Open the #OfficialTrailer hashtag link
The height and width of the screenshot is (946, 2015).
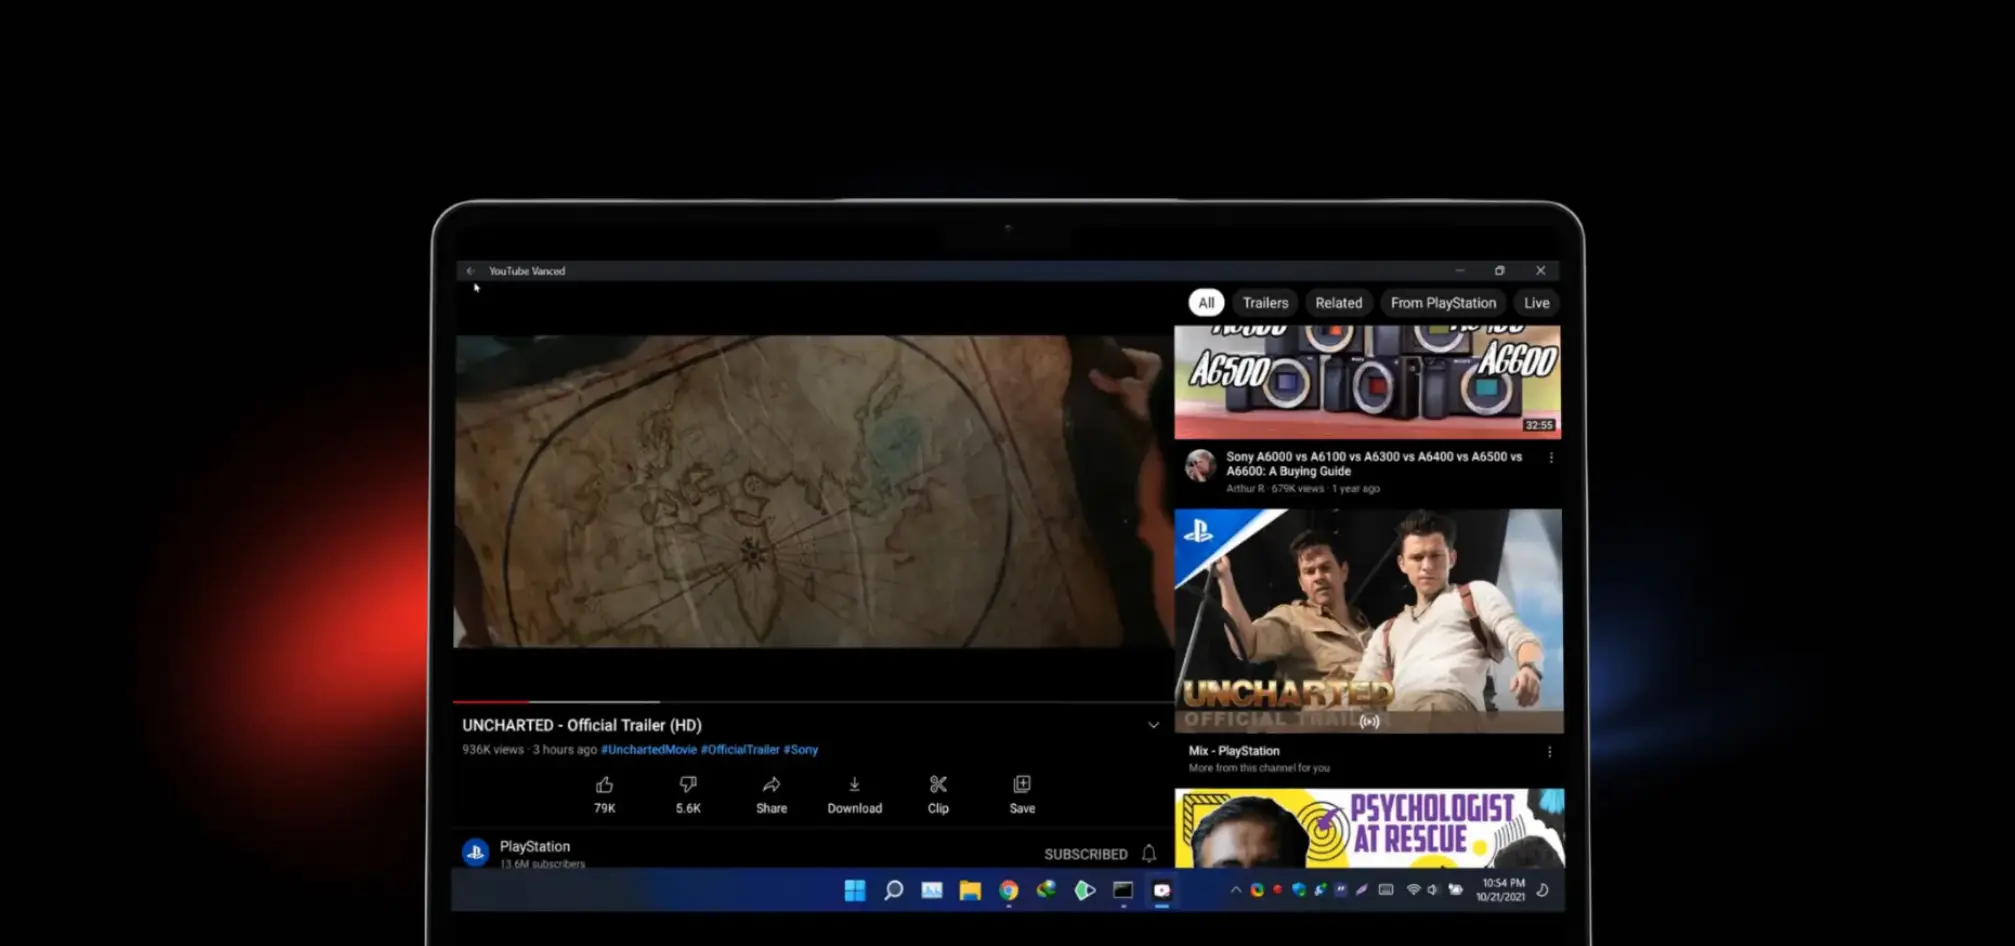[740, 750]
